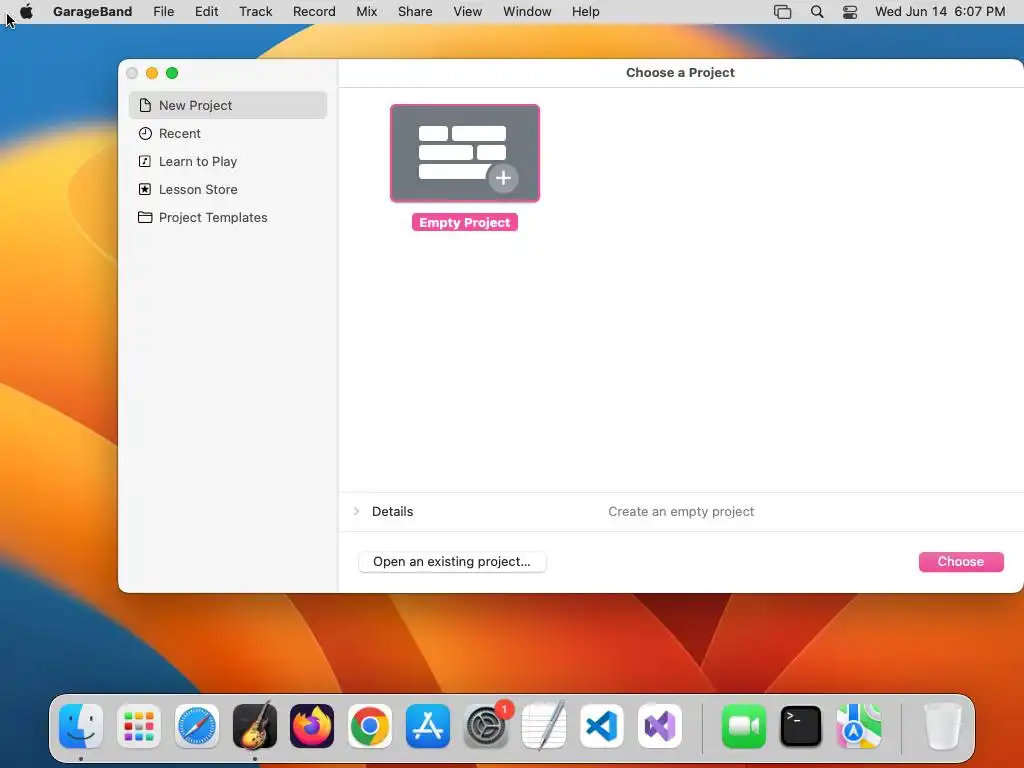Open Terminal from the Dock
The image size is (1024, 768).
click(801, 726)
